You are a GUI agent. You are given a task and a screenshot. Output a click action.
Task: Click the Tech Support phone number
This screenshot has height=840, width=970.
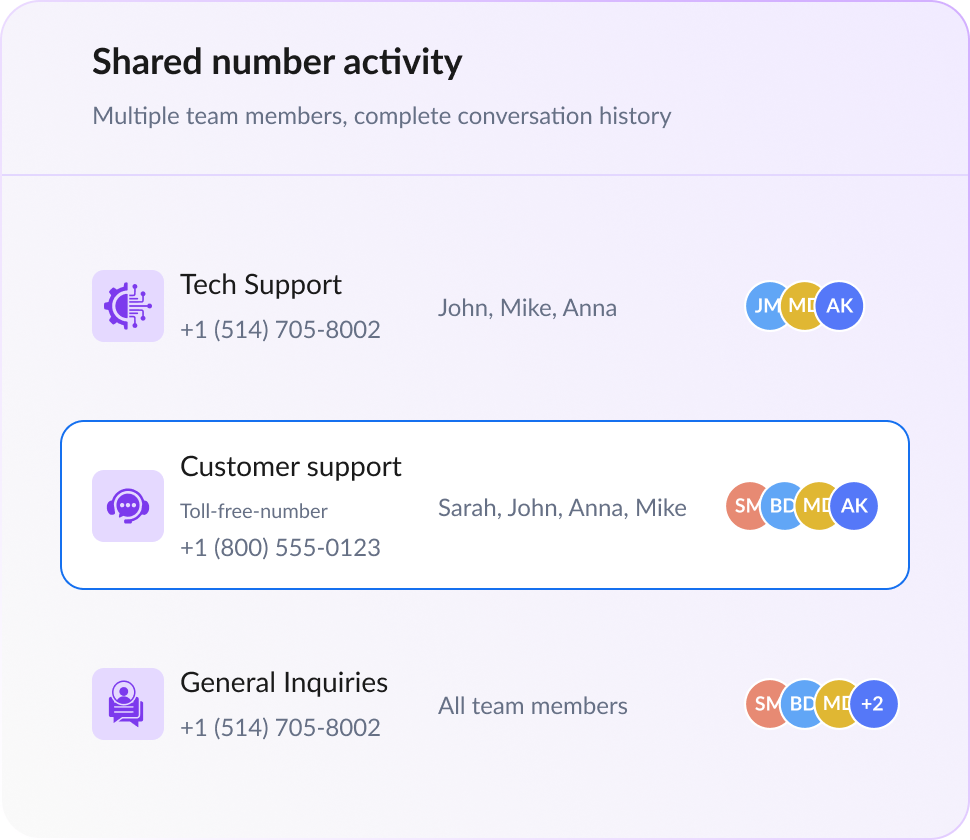click(280, 330)
